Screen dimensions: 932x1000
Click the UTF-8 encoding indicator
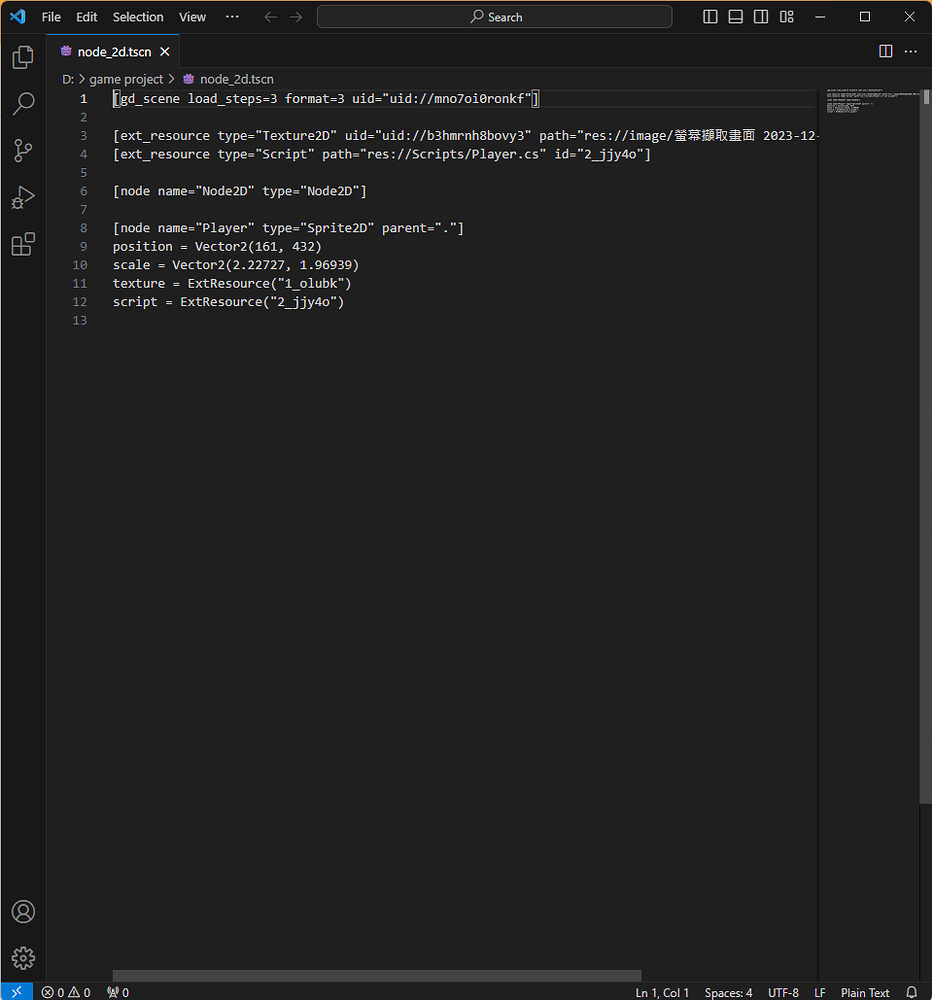[x=783, y=992]
